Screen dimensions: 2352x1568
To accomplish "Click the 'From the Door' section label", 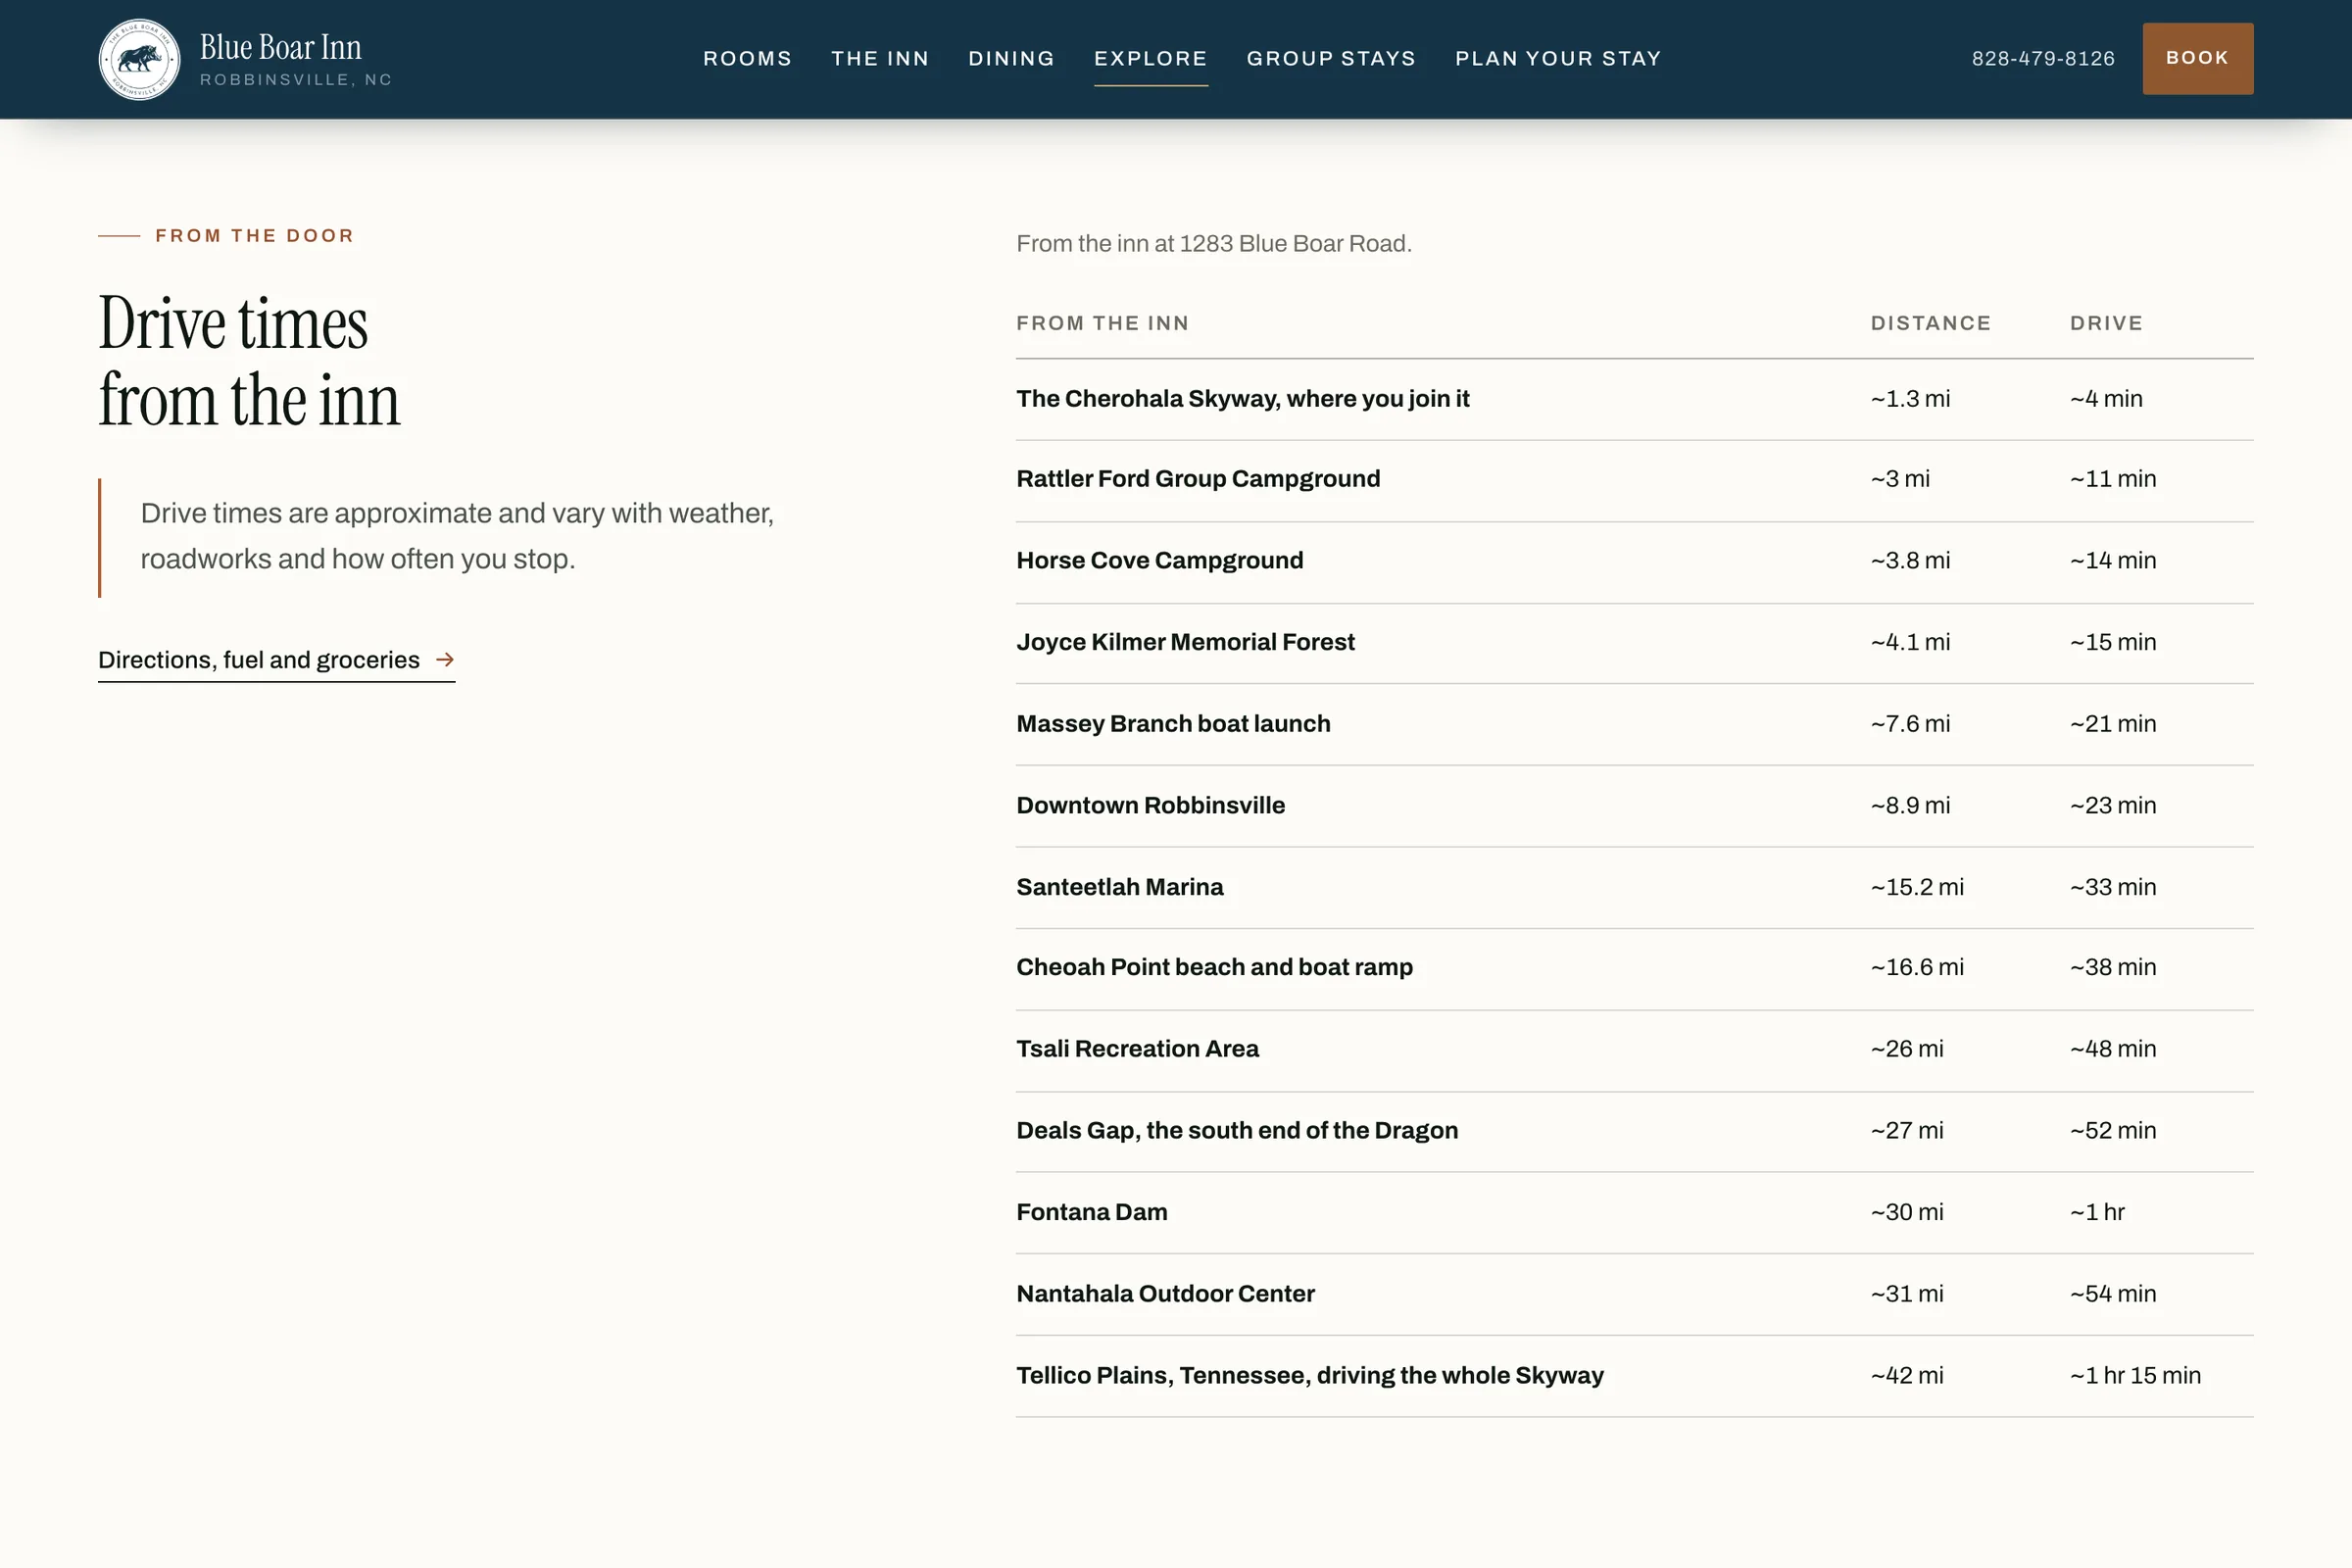I will [x=254, y=236].
